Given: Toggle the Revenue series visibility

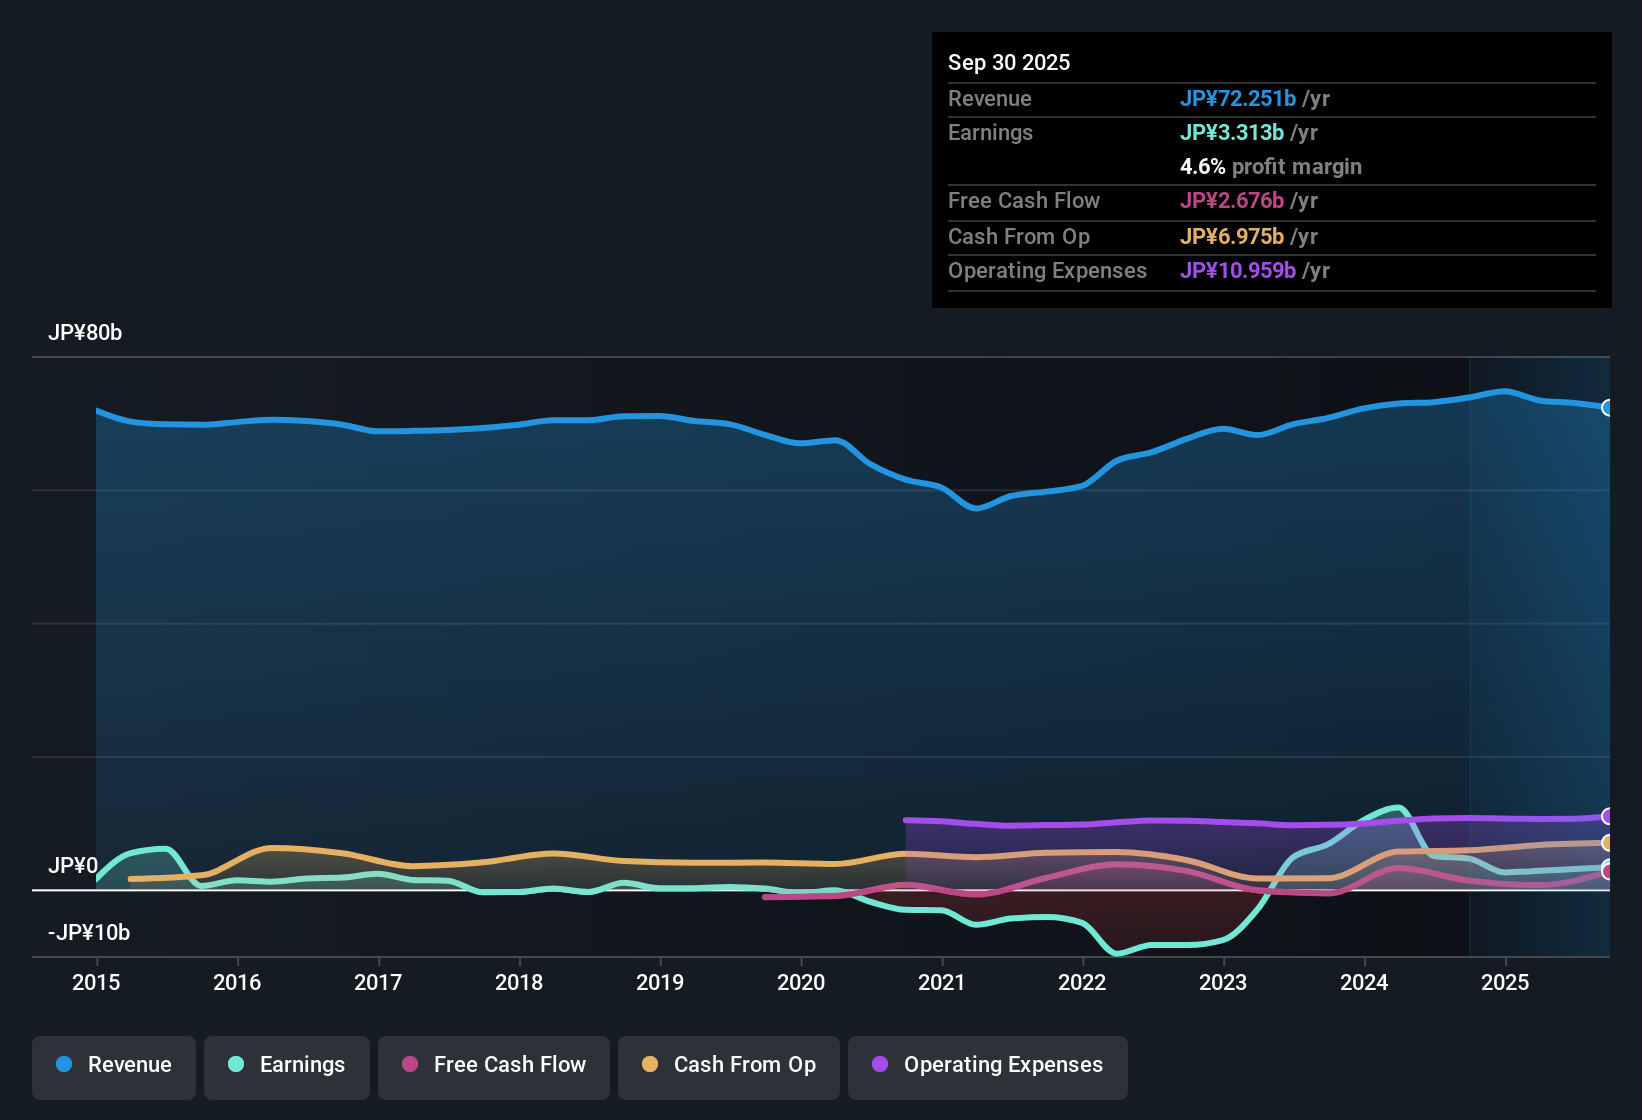Looking at the screenshot, I should (x=113, y=1065).
